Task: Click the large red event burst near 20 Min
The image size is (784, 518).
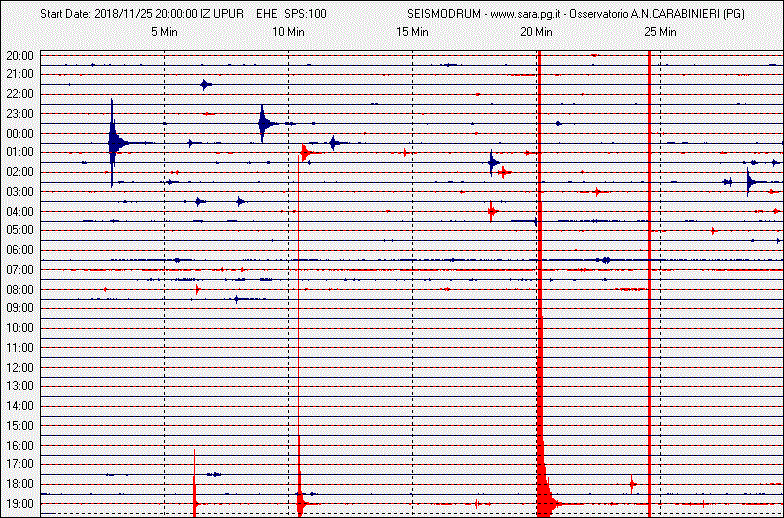Action: point(541,470)
